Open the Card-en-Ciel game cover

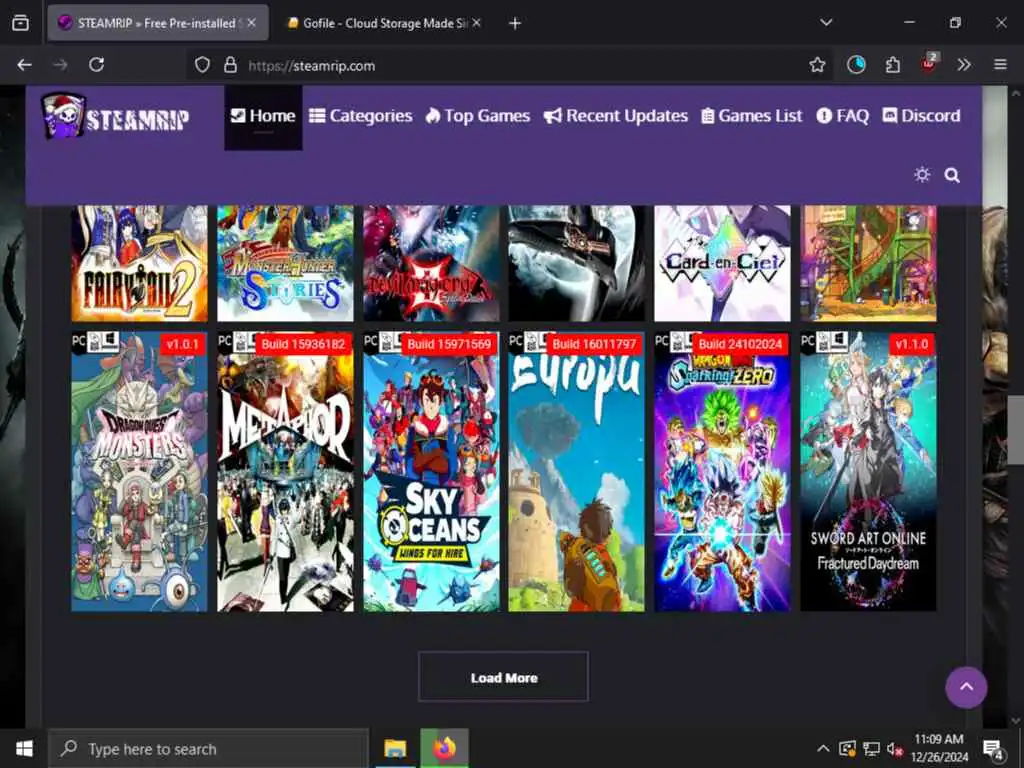pyautogui.click(x=722, y=263)
